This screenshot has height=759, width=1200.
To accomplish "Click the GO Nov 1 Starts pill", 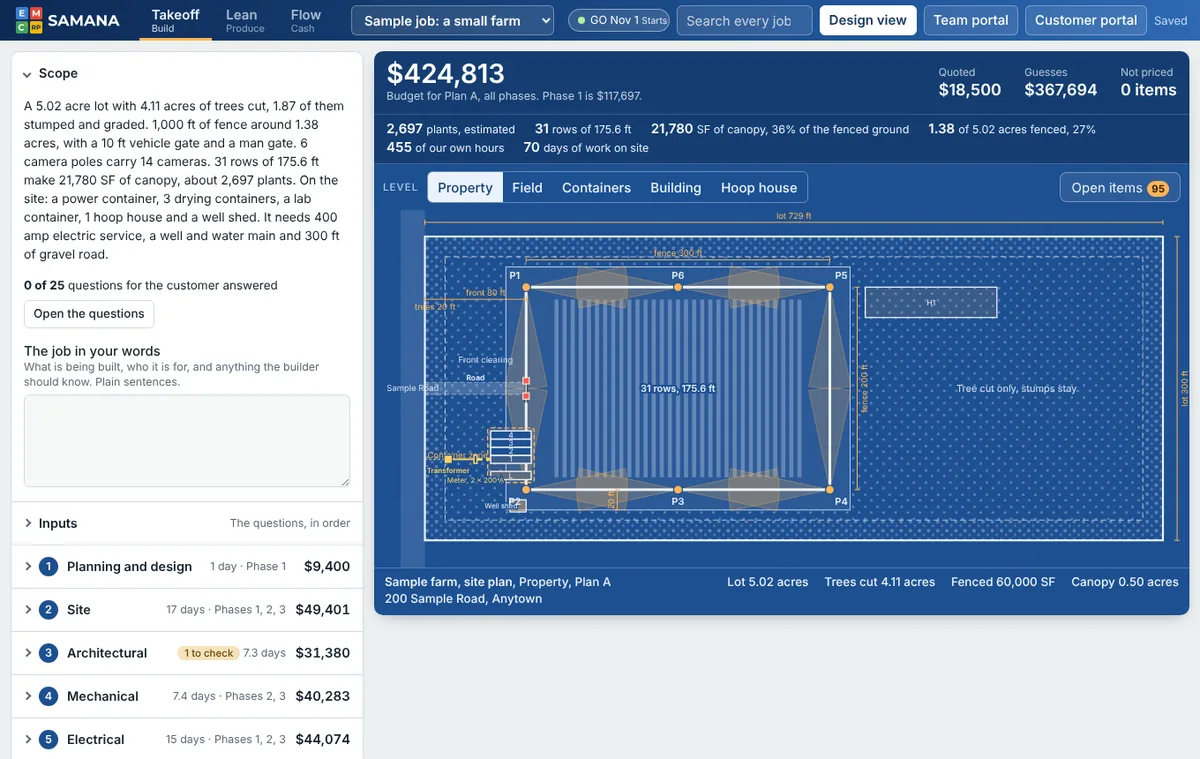I will [x=619, y=20].
